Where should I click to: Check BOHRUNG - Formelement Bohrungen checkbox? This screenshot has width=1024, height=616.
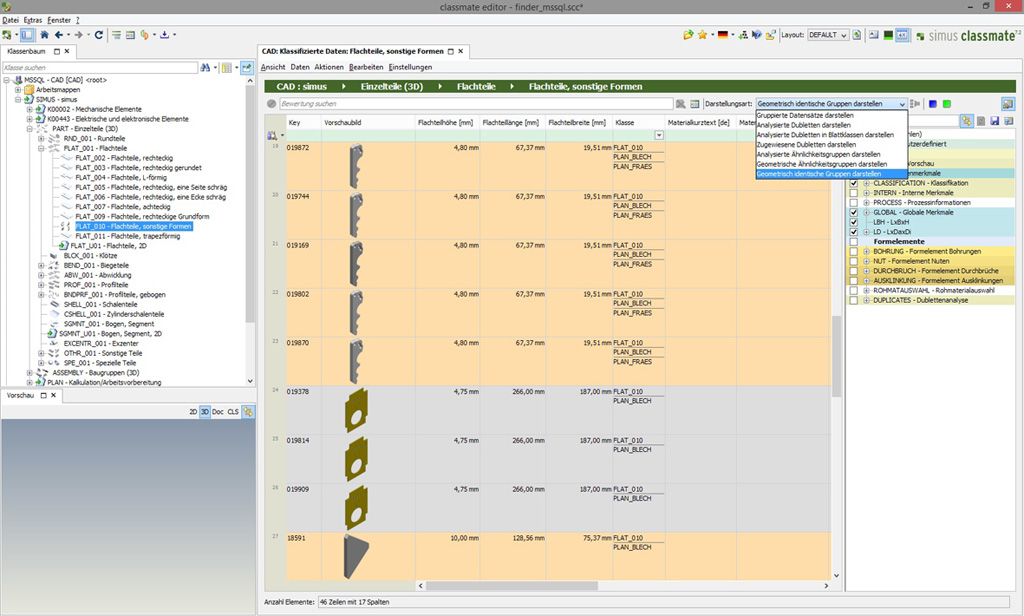[854, 251]
